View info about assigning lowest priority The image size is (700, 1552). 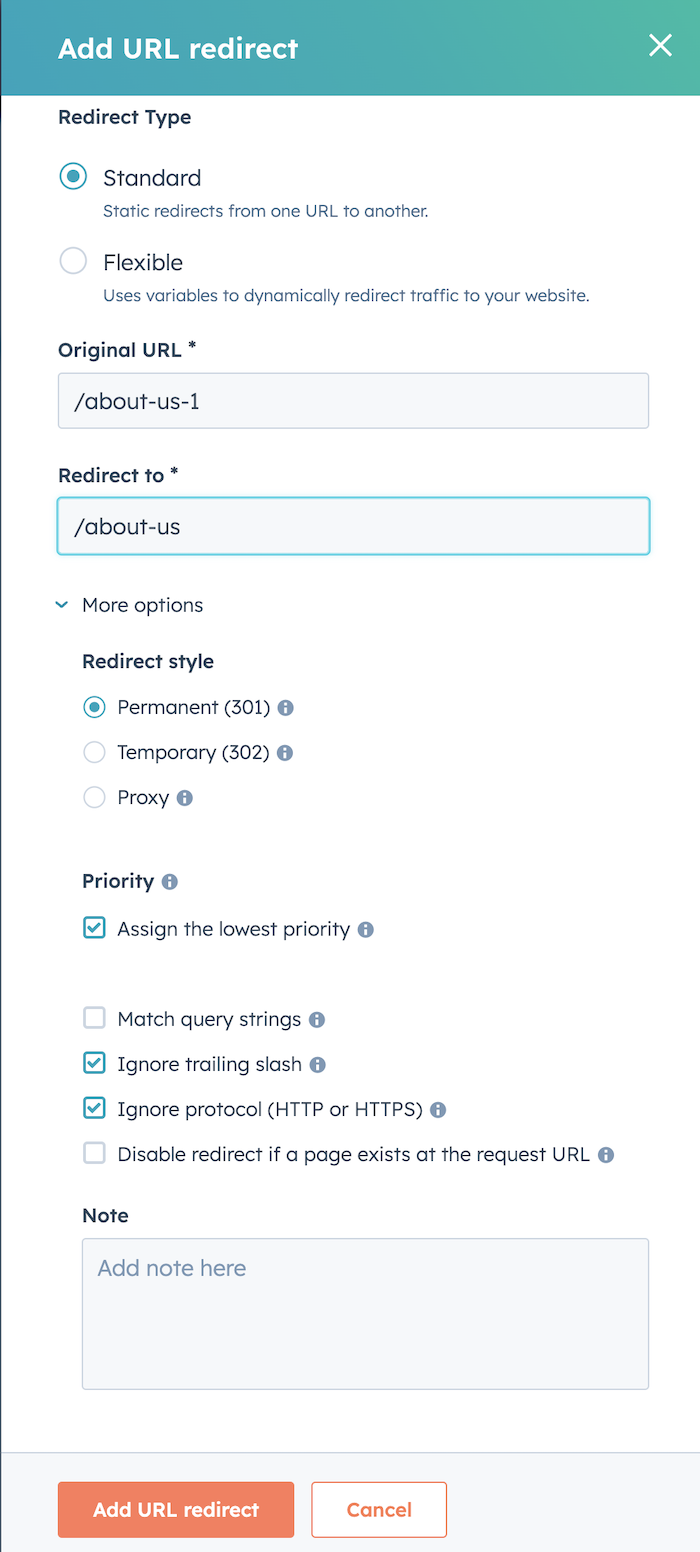(365, 929)
